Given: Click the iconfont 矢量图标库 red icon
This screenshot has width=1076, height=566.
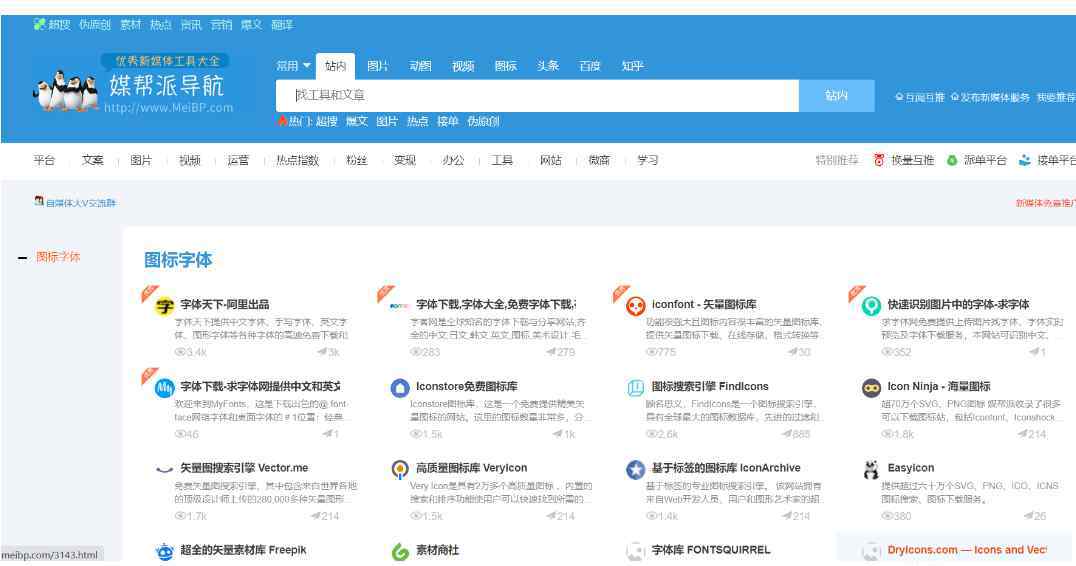Looking at the screenshot, I should click(x=635, y=305).
